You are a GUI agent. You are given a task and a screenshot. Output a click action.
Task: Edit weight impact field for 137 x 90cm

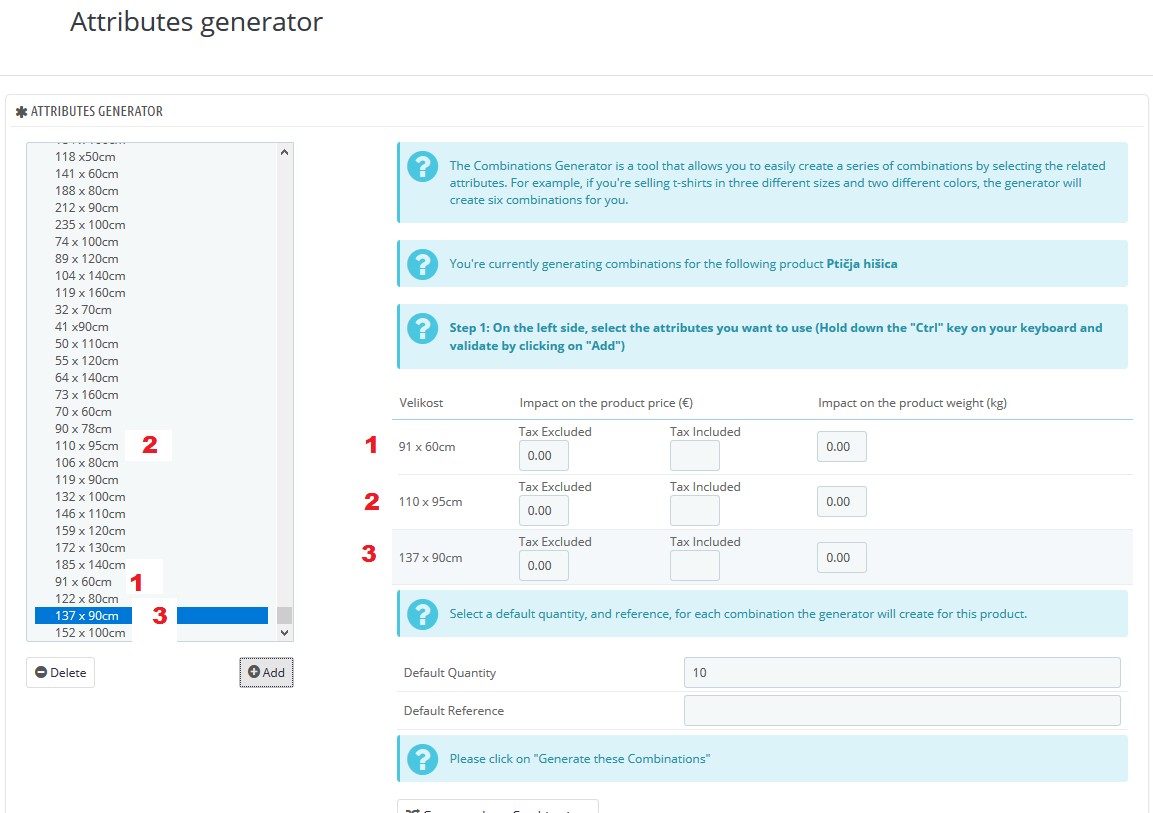pos(842,557)
